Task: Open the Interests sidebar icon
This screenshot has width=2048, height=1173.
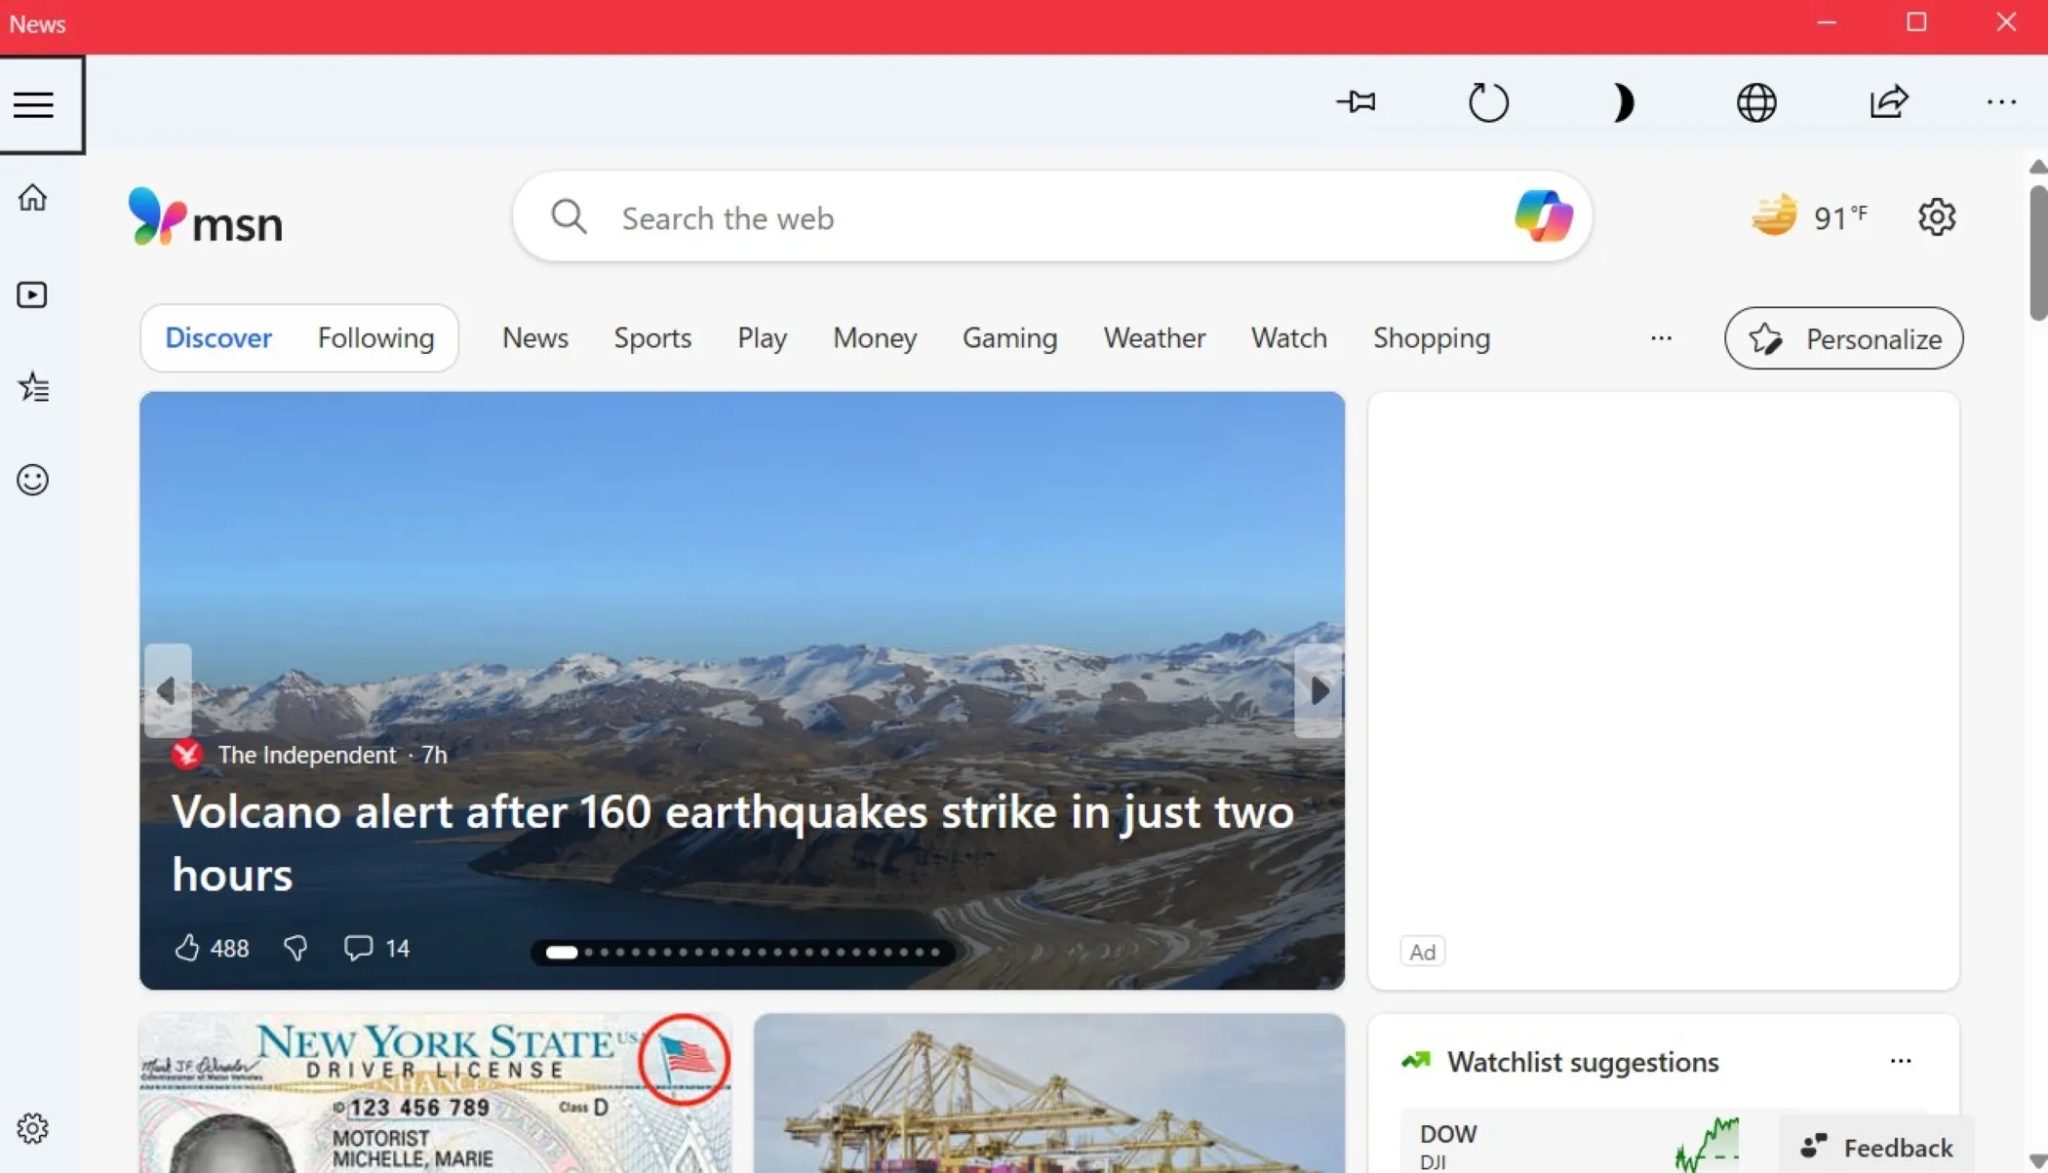Action: click(32, 387)
